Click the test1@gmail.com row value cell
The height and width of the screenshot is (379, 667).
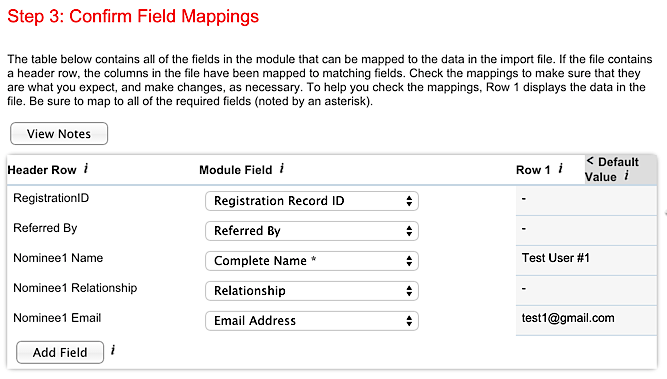[586, 320]
